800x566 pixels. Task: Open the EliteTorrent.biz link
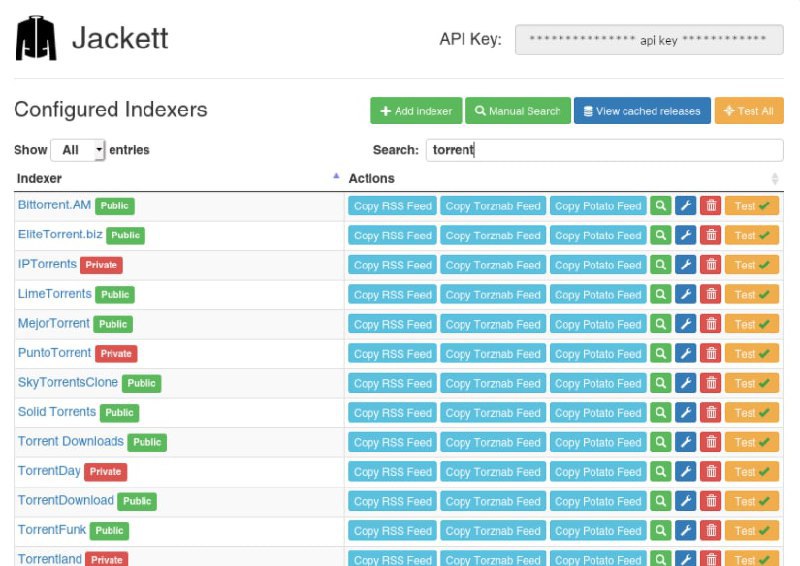click(60, 234)
